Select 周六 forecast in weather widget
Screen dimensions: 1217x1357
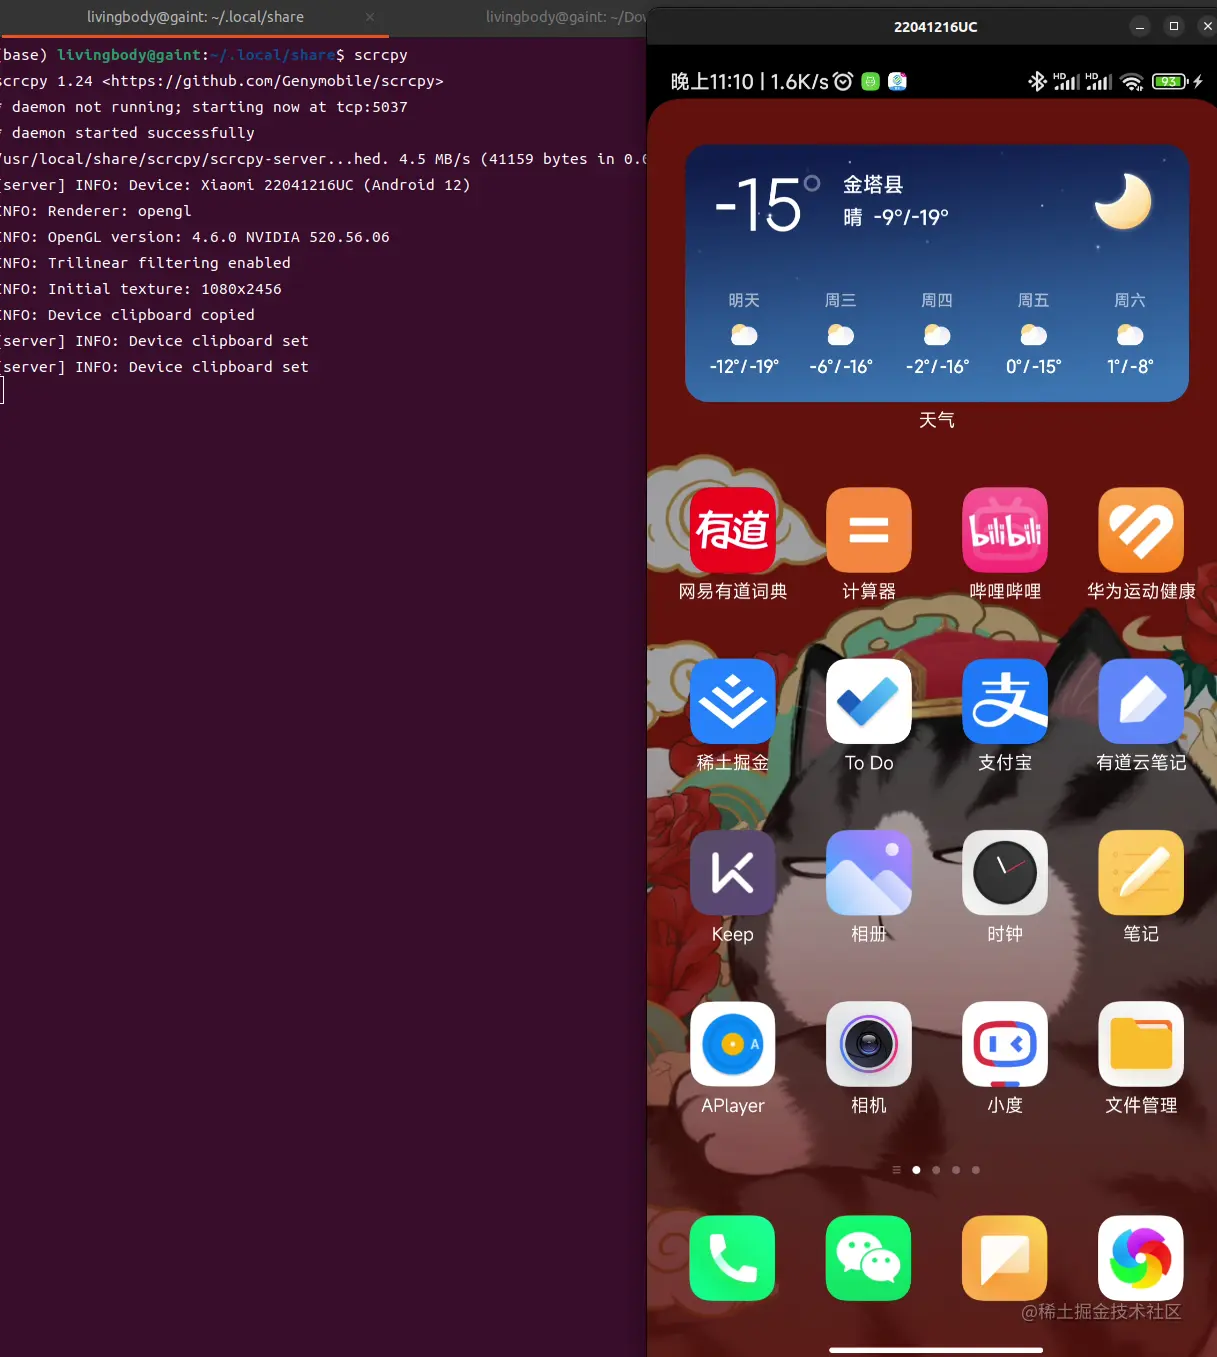(1130, 334)
